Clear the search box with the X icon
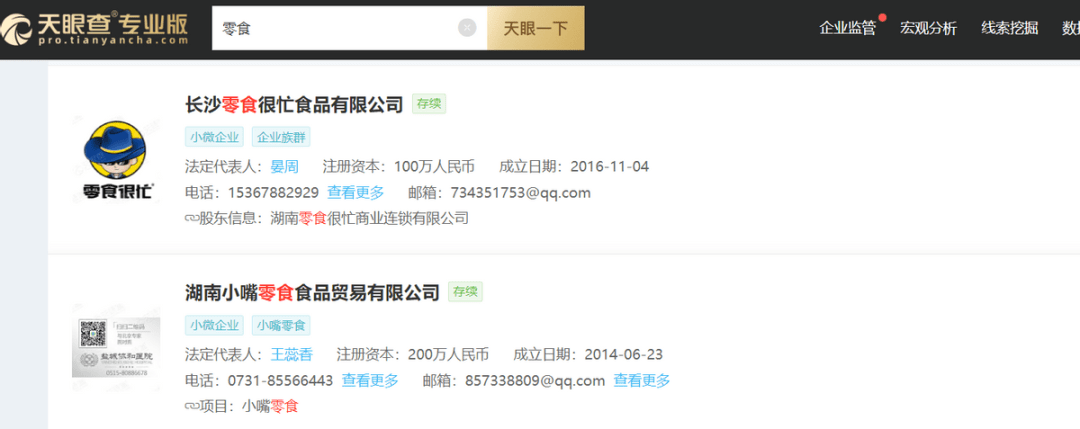The image size is (1080, 429). coord(467,28)
